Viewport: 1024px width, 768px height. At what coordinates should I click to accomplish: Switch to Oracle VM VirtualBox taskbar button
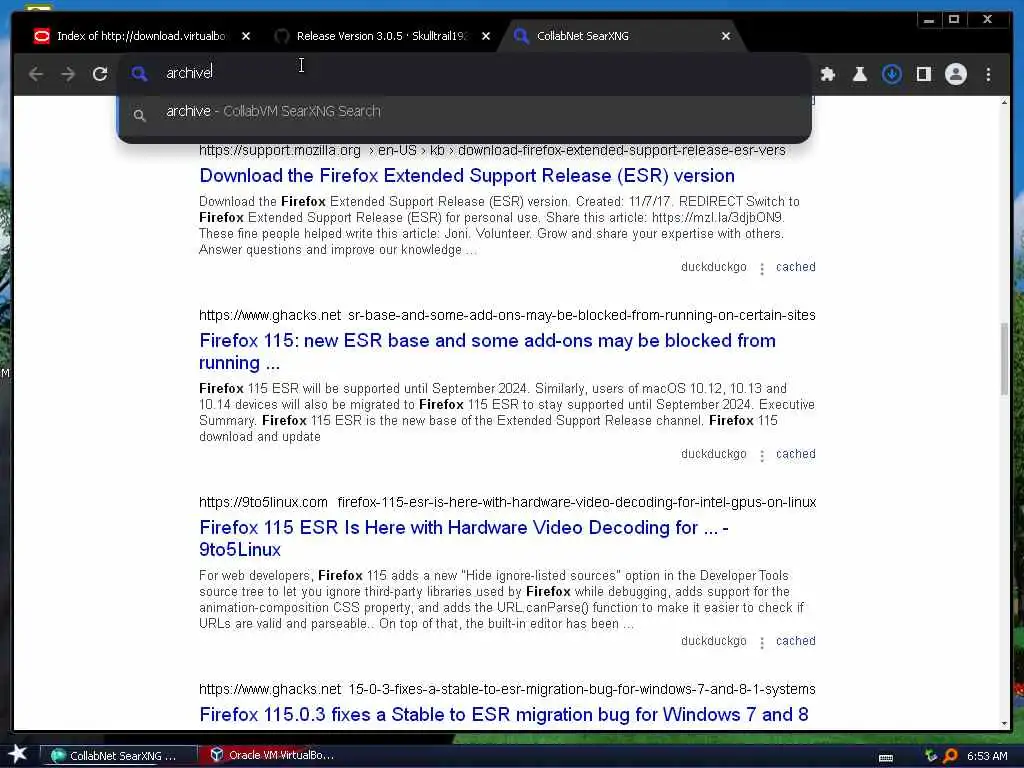pyautogui.click(x=272, y=755)
